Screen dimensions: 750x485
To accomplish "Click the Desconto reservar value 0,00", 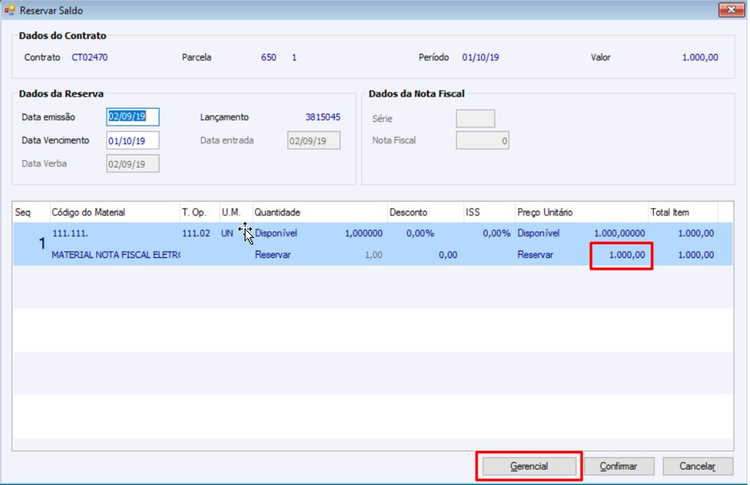I will coord(448,255).
